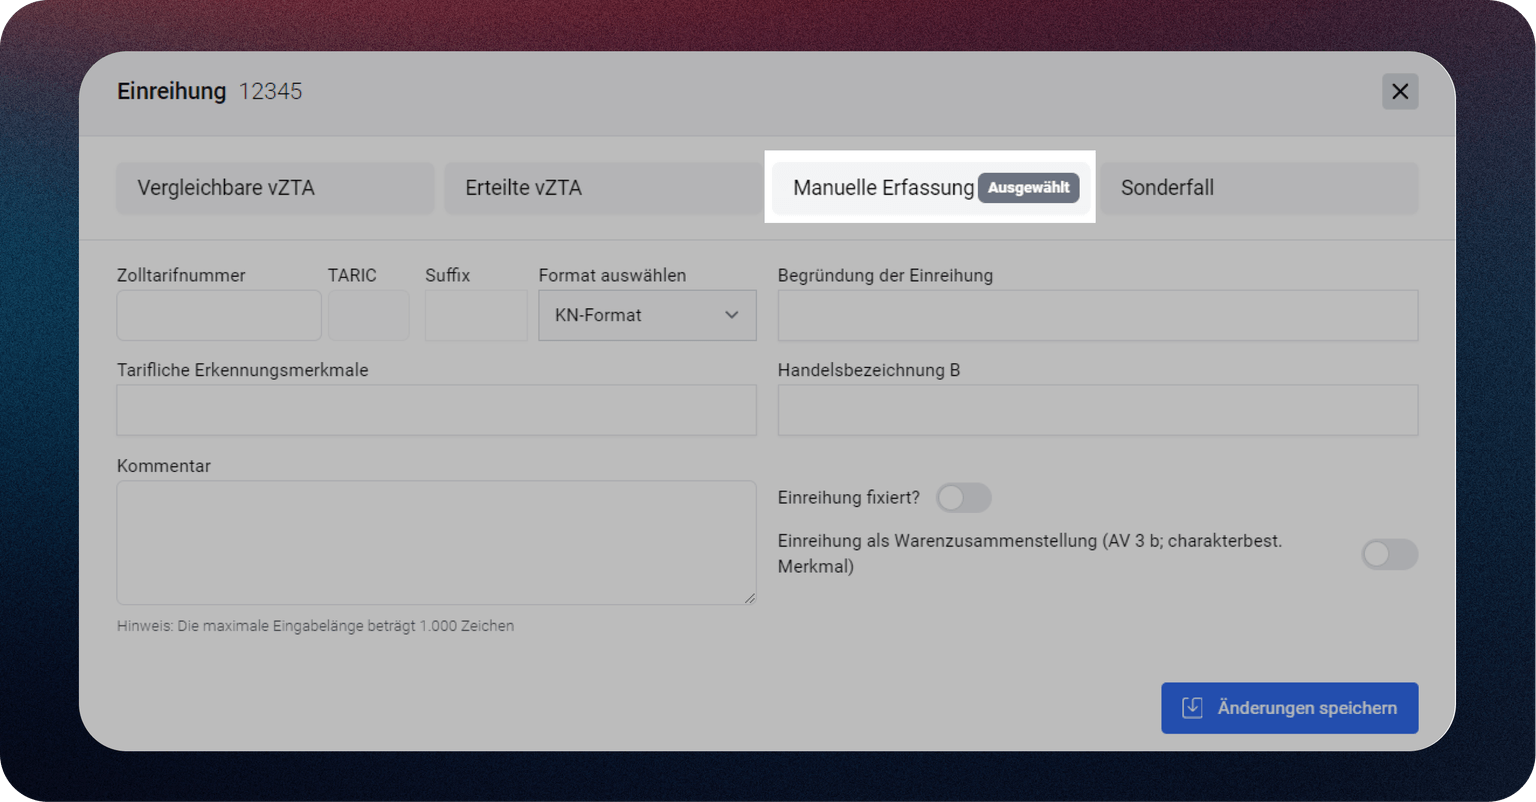The width and height of the screenshot is (1536, 802).
Task: Switch to the Vergleichbare vZTA tab
Action: pyautogui.click(x=275, y=188)
